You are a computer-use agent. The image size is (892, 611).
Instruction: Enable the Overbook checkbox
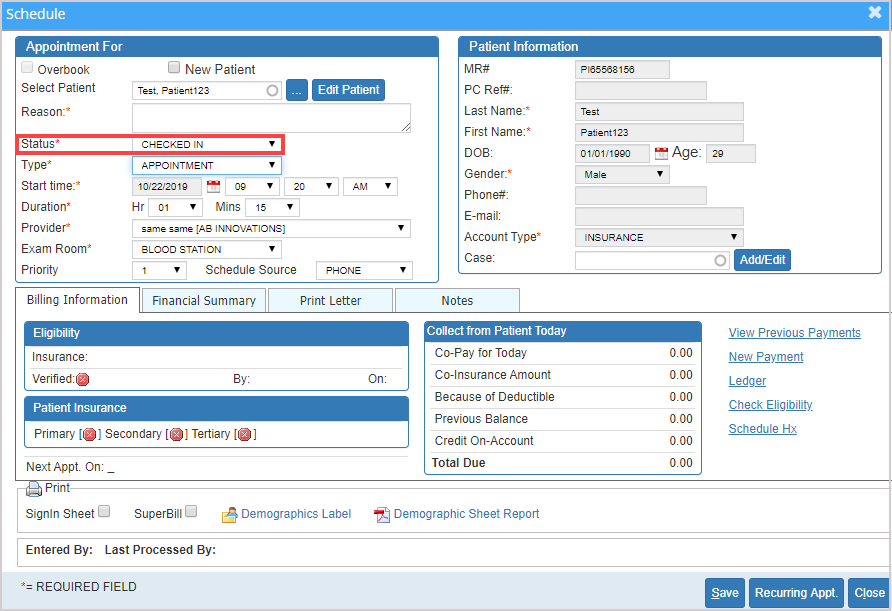[x=27, y=69]
